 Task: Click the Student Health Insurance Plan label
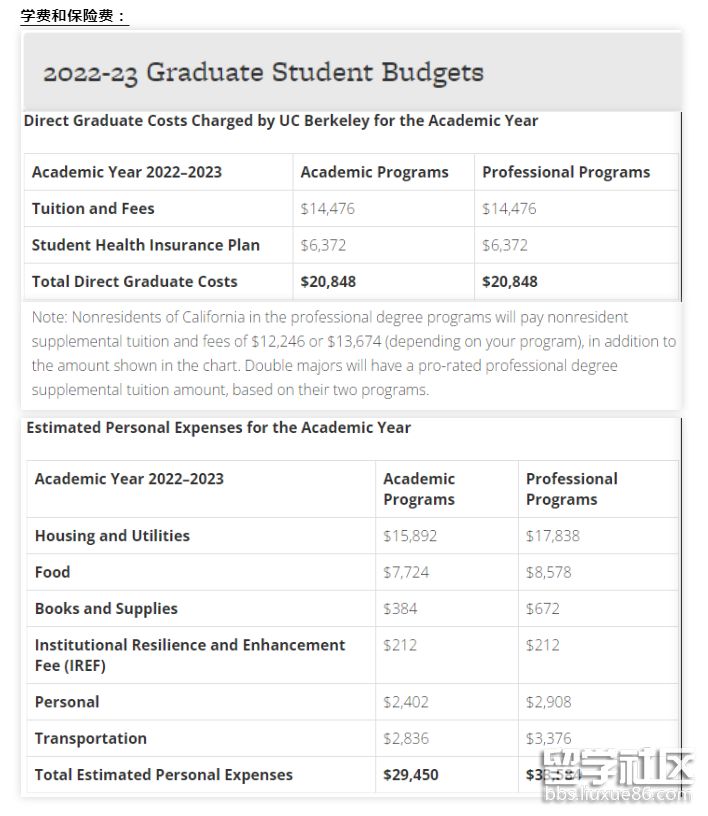pyautogui.click(x=145, y=245)
